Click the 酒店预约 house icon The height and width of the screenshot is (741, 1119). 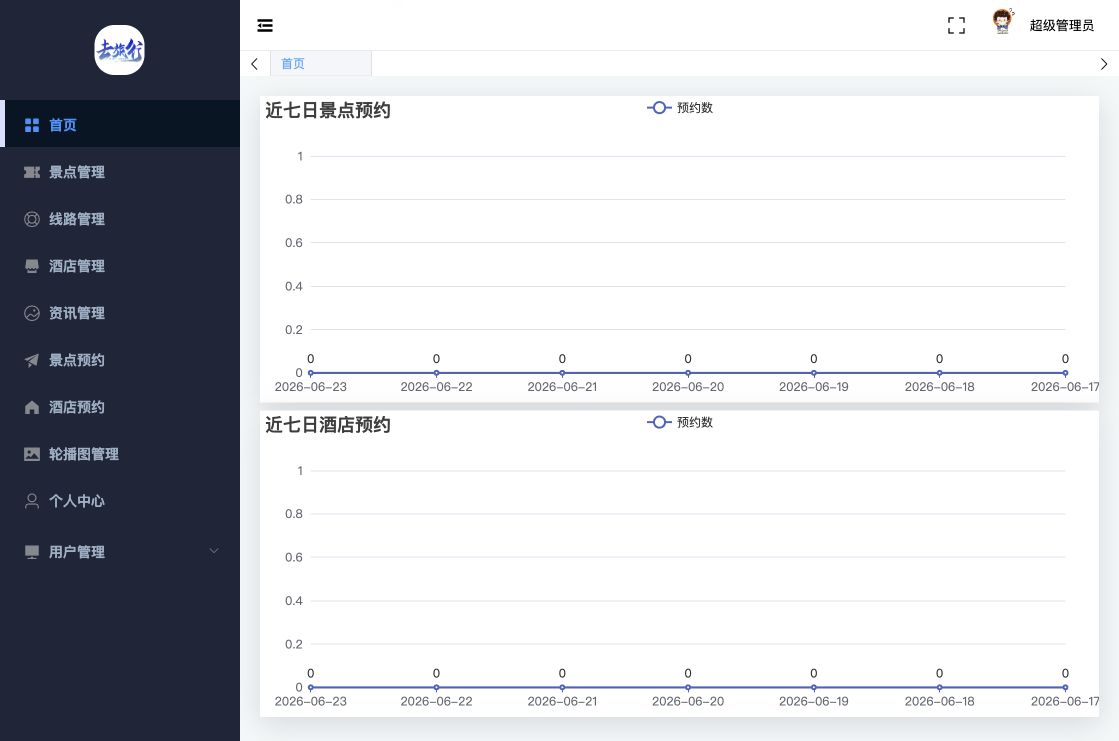(x=32, y=407)
